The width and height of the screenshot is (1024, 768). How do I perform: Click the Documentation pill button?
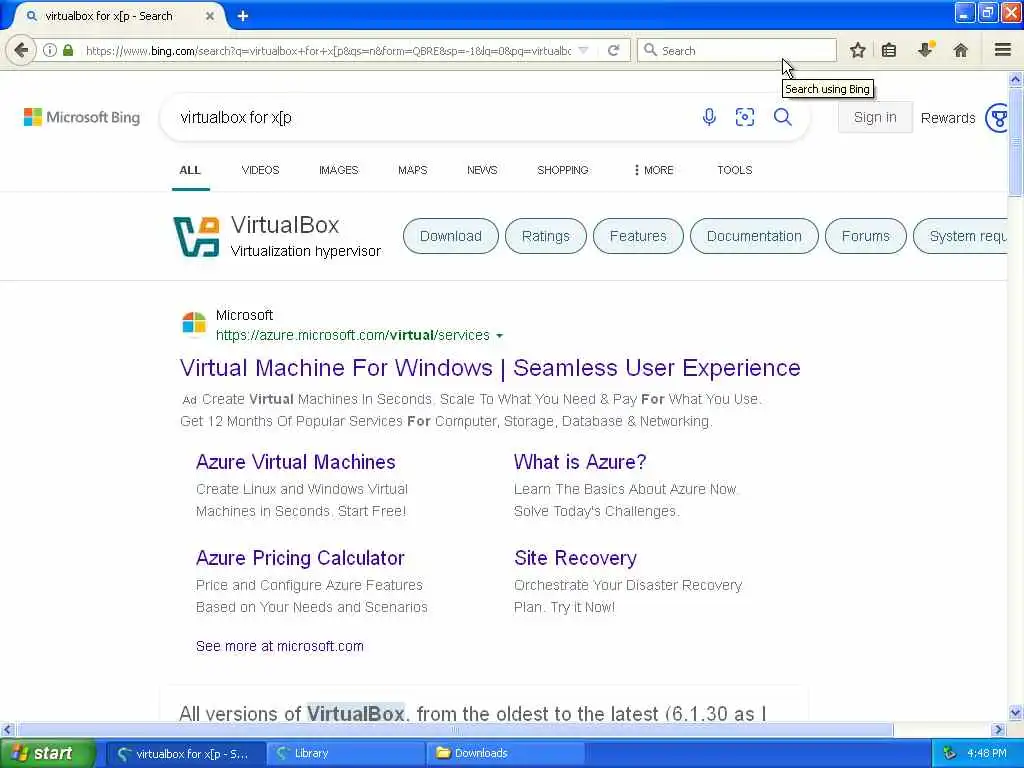pyautogui.click(x=754, y=236)
